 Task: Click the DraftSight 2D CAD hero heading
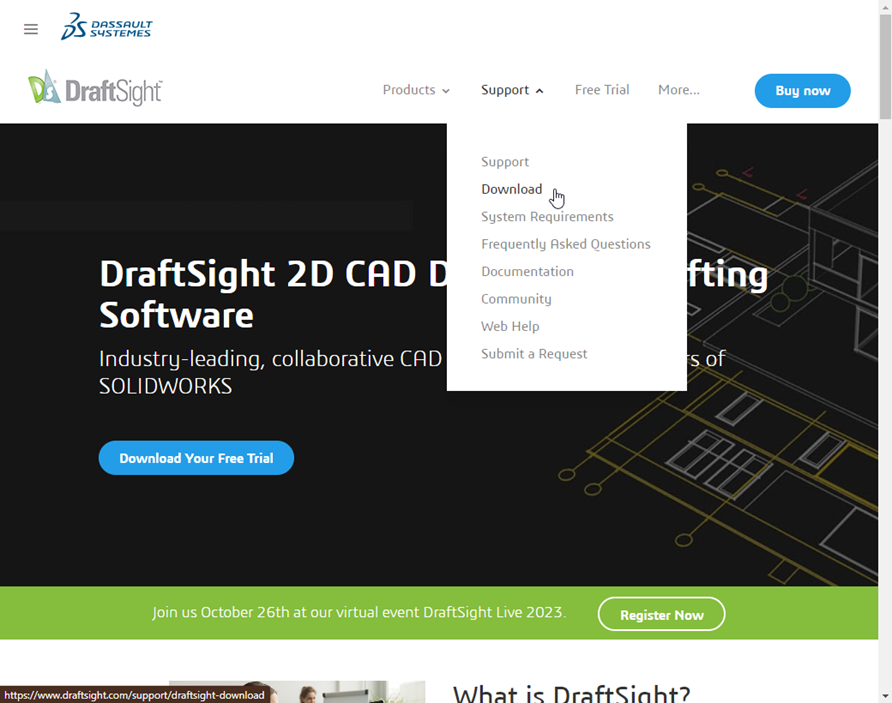point(433,294)
